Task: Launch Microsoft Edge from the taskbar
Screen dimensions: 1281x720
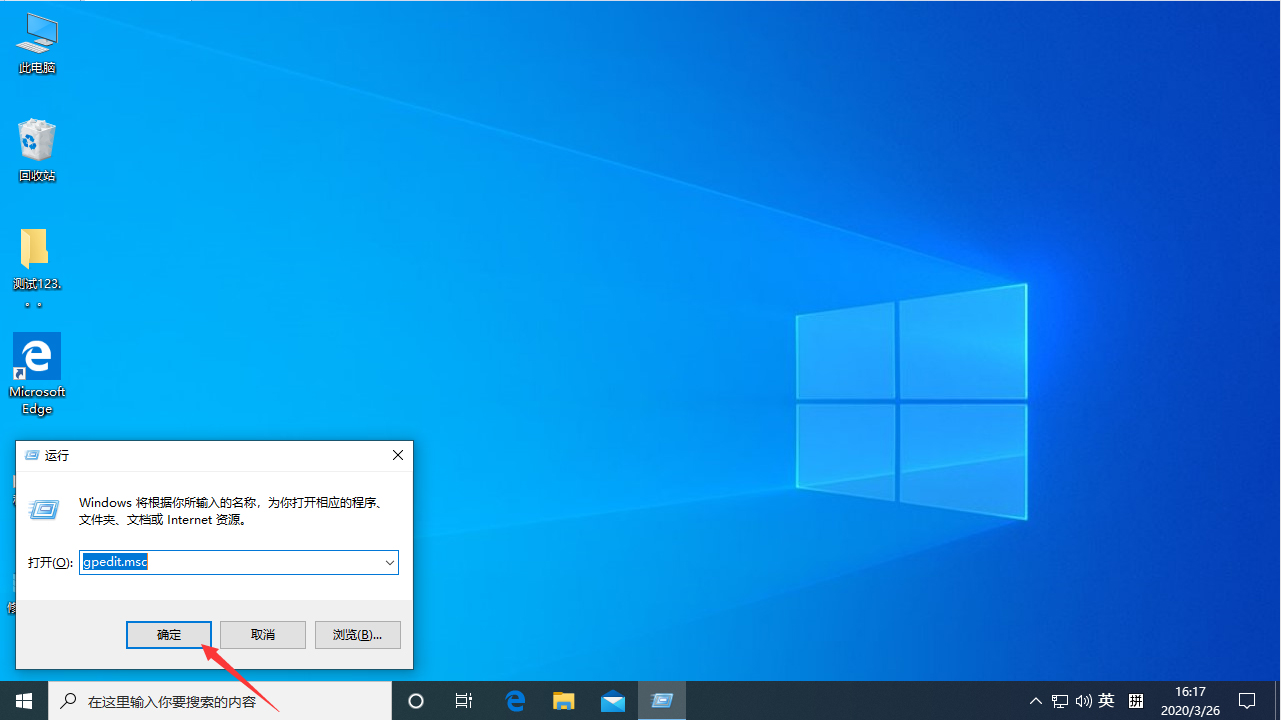Action: coord(516,700)
